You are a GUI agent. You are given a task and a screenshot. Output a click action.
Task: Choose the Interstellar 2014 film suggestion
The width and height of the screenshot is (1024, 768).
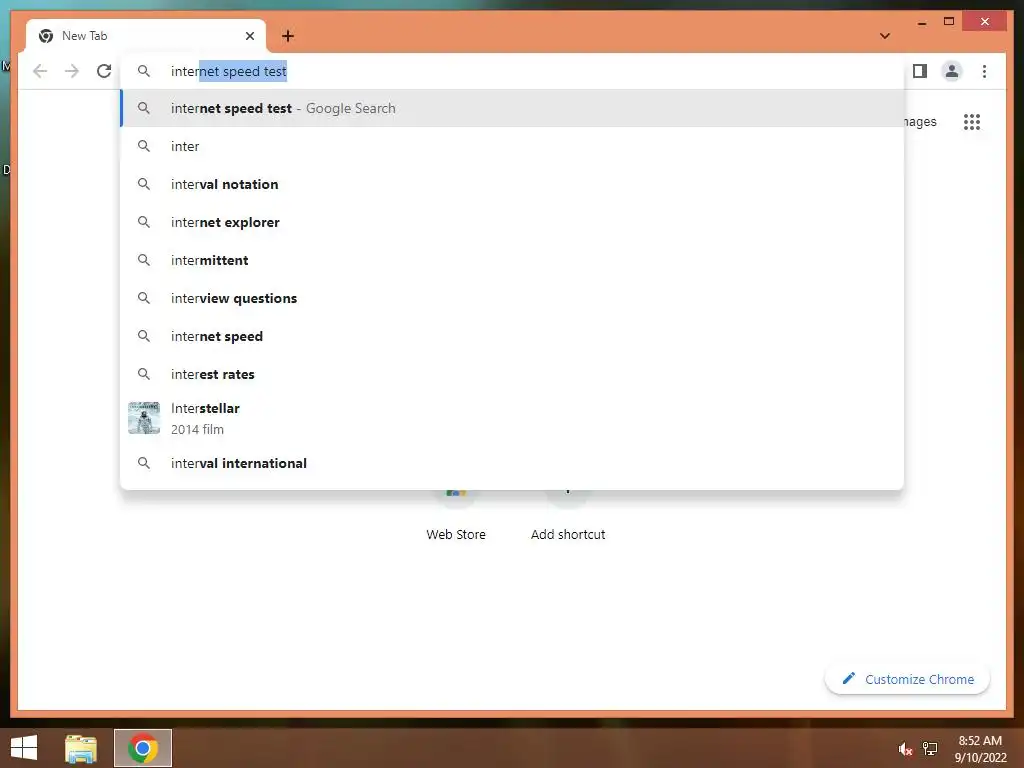tap(512, 419)
